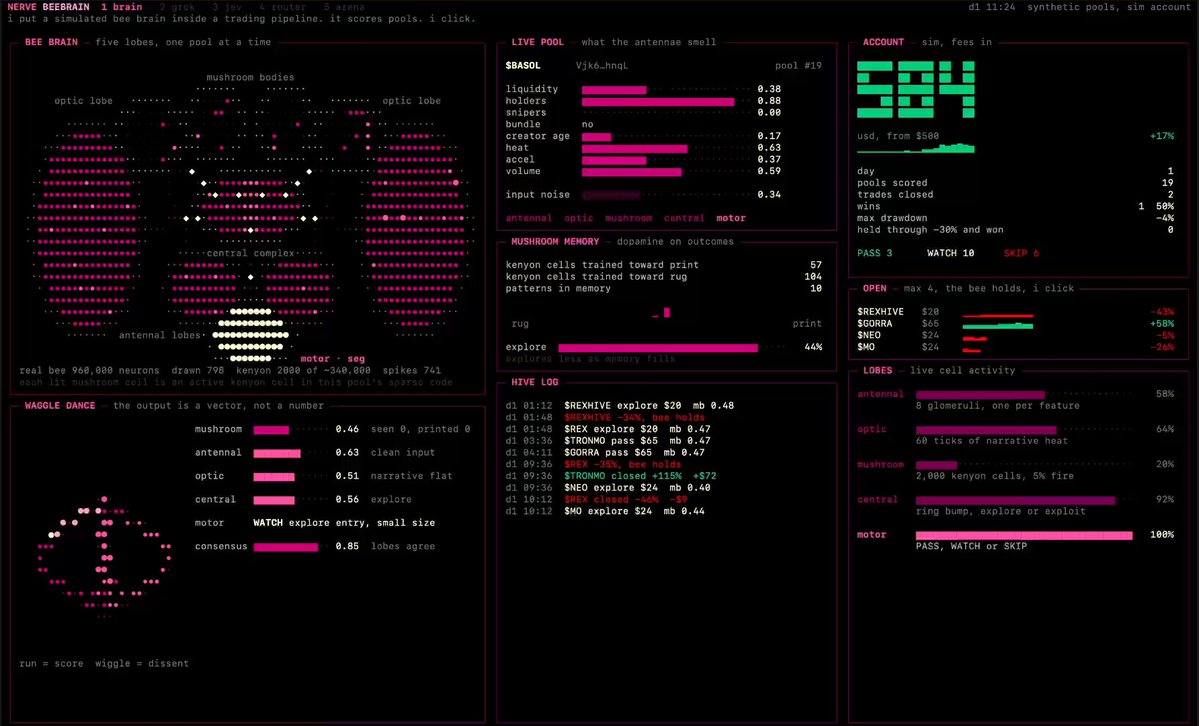Viewport: 1199px width, 726px height.
Task: Click the log line '$REX closed -46% -$9'
Action: [625, 500]
